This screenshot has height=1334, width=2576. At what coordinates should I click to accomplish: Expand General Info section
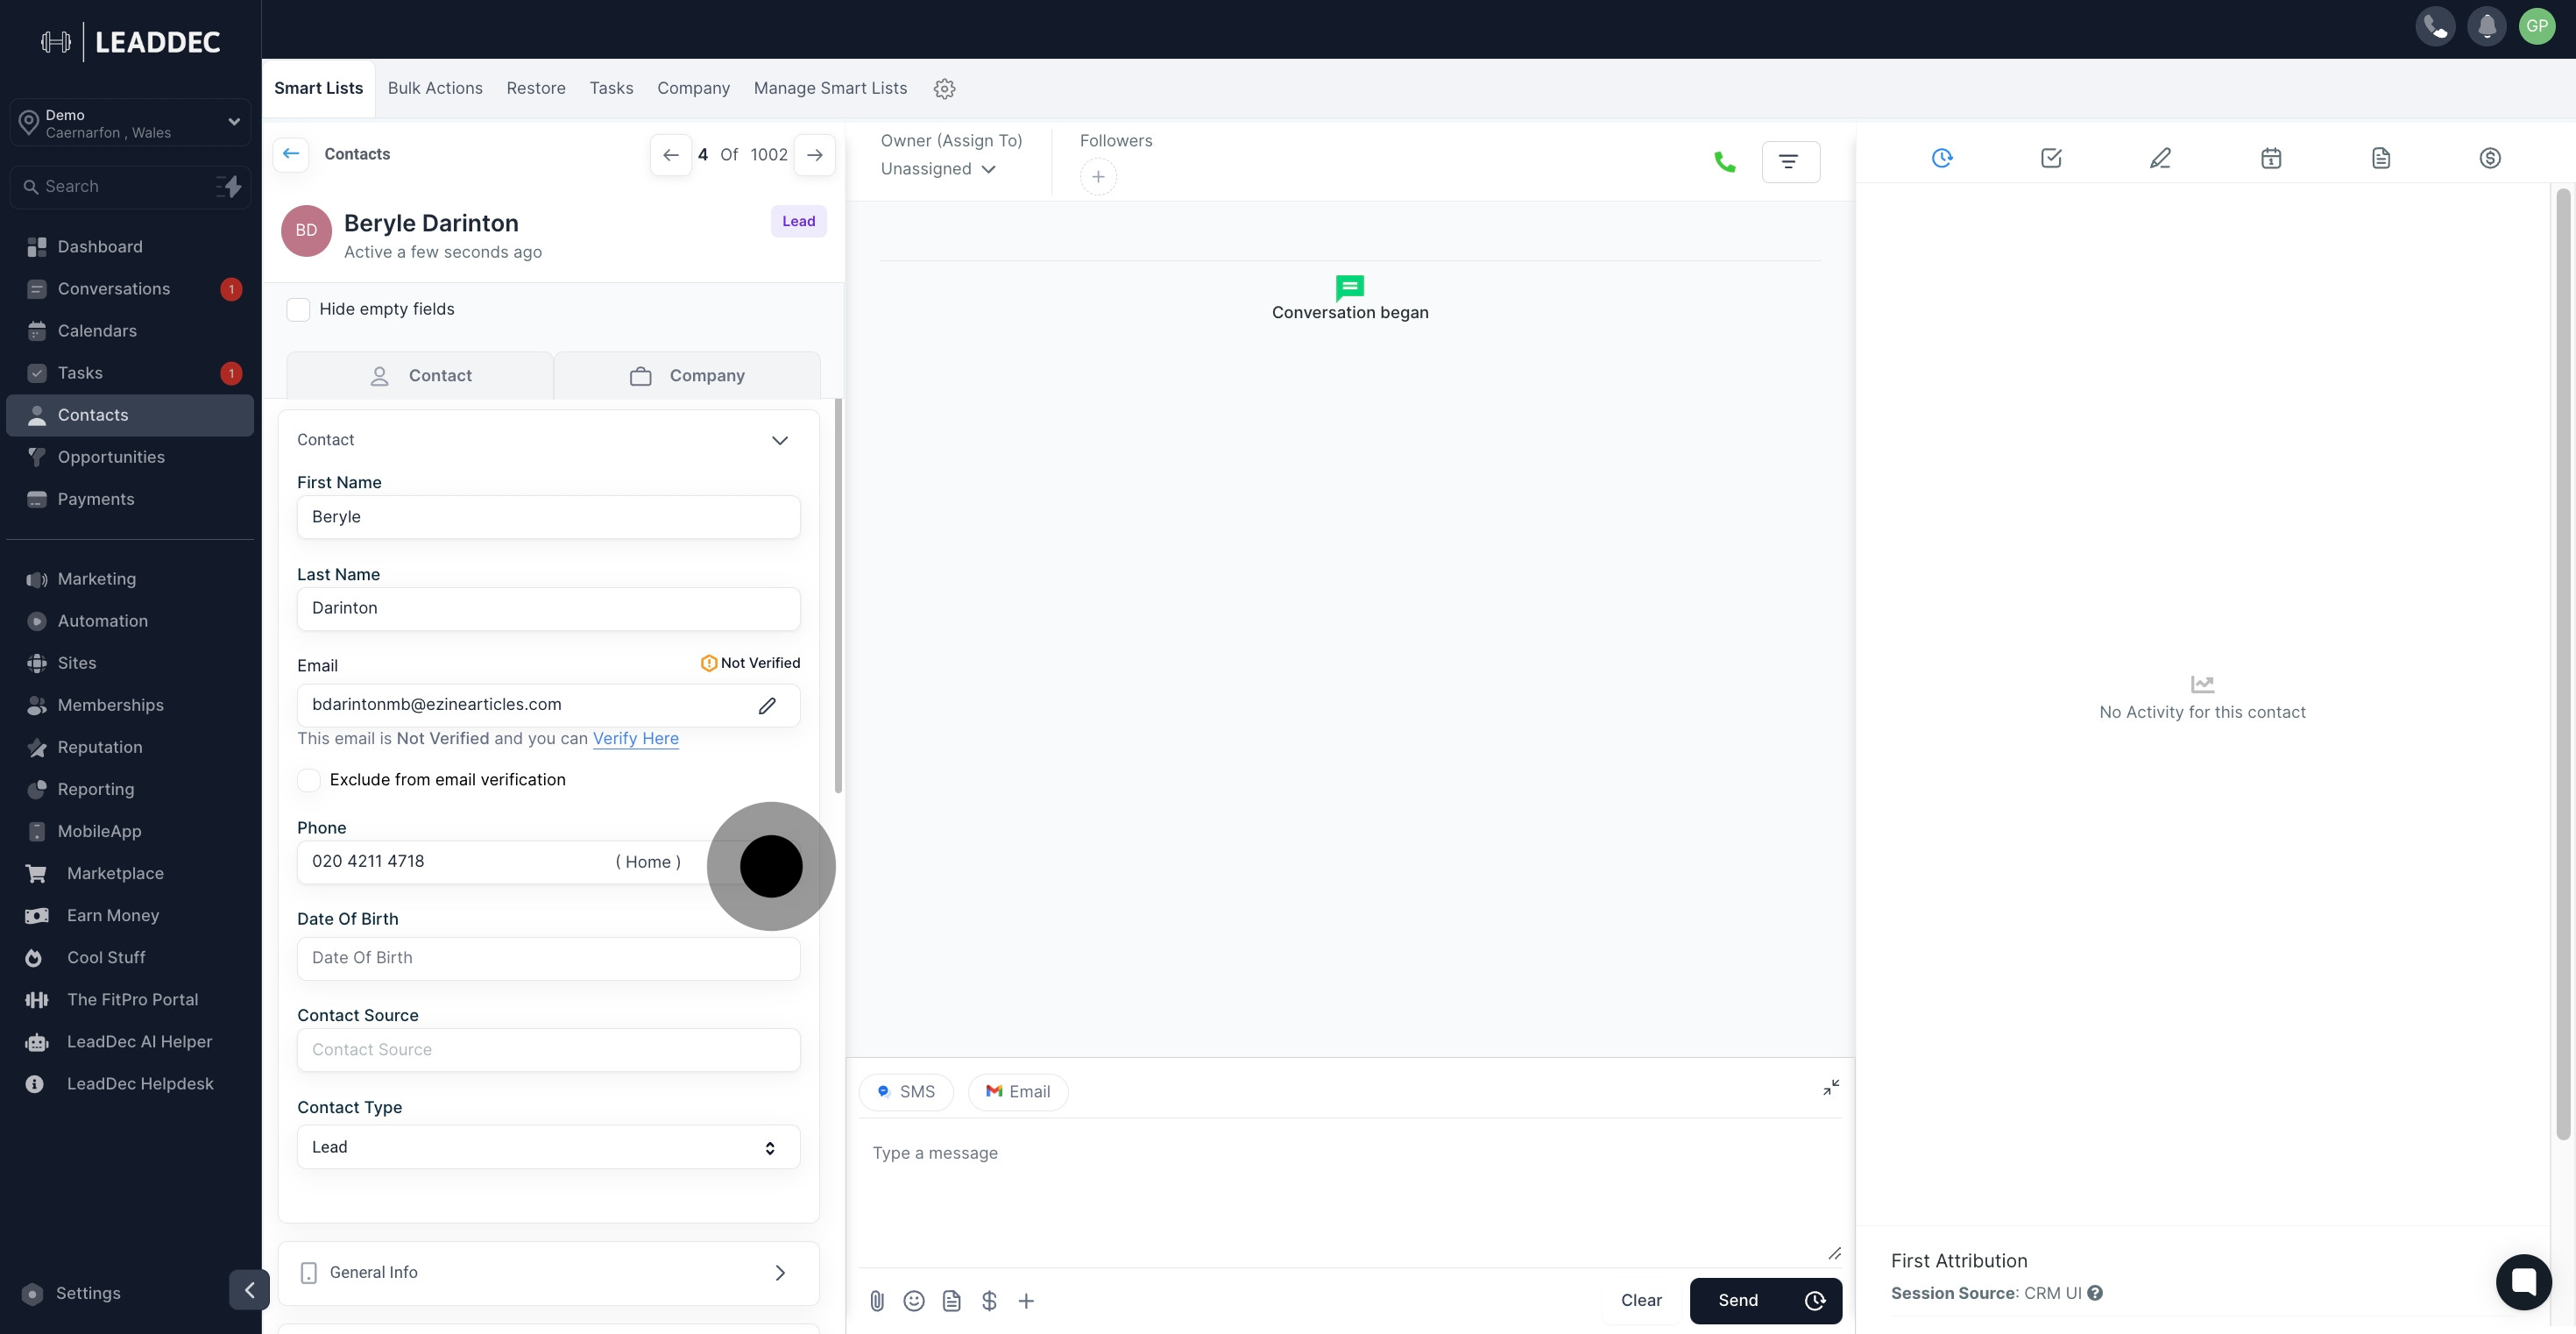click(548, 1273)
